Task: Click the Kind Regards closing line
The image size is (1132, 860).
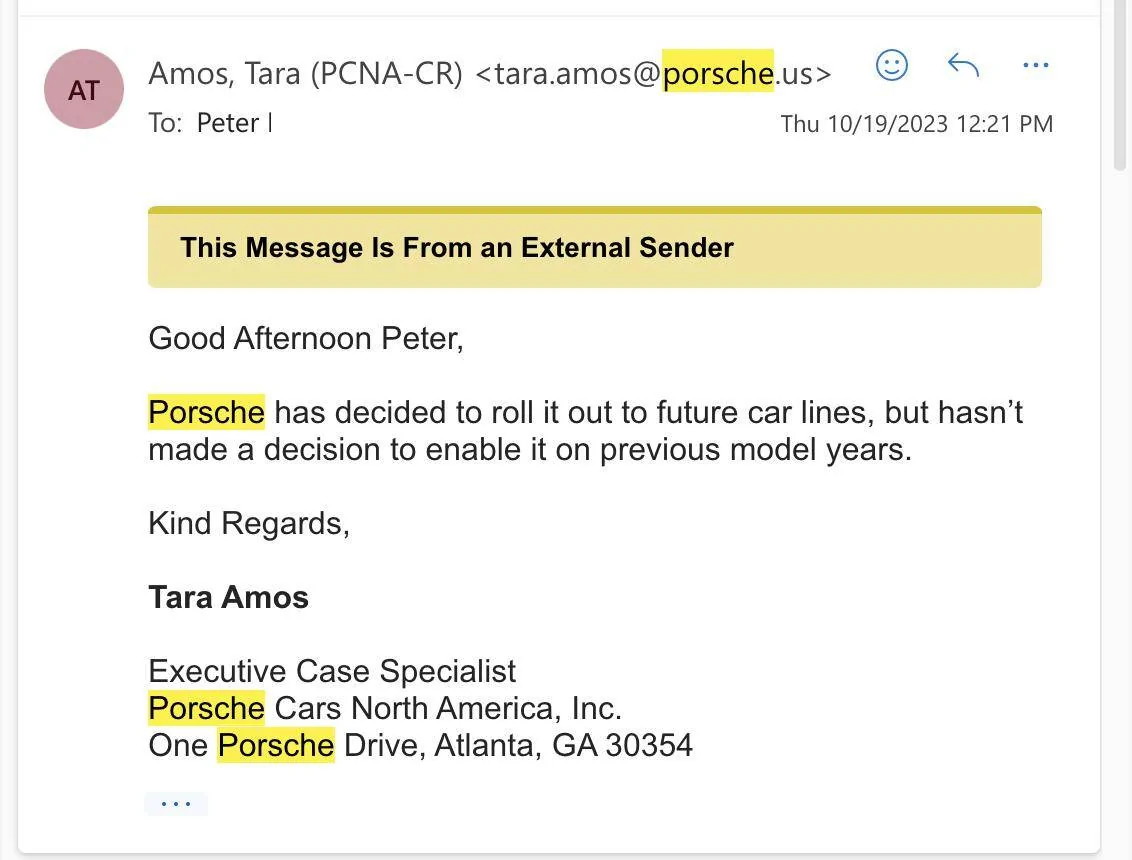Action: (x=249, y=524)
